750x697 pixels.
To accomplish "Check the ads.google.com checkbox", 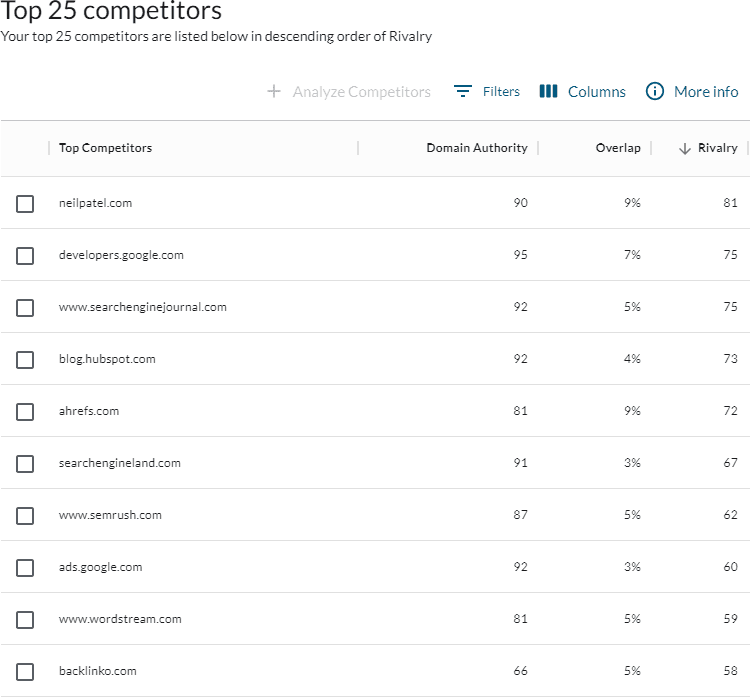I will coord(25,568).
